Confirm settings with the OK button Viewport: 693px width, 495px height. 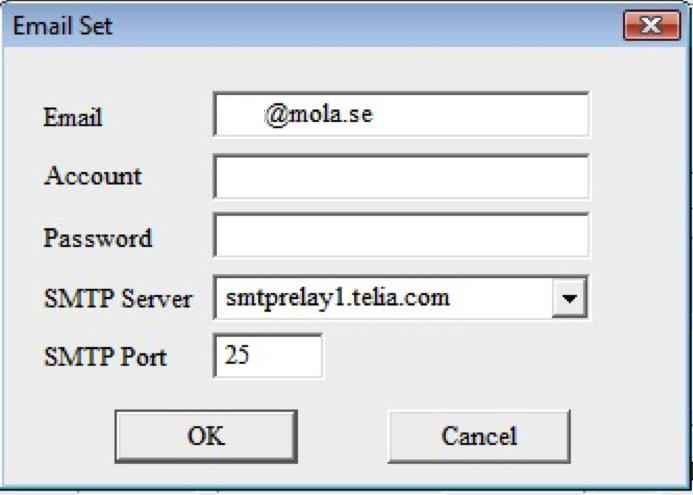tap(206, 436)
